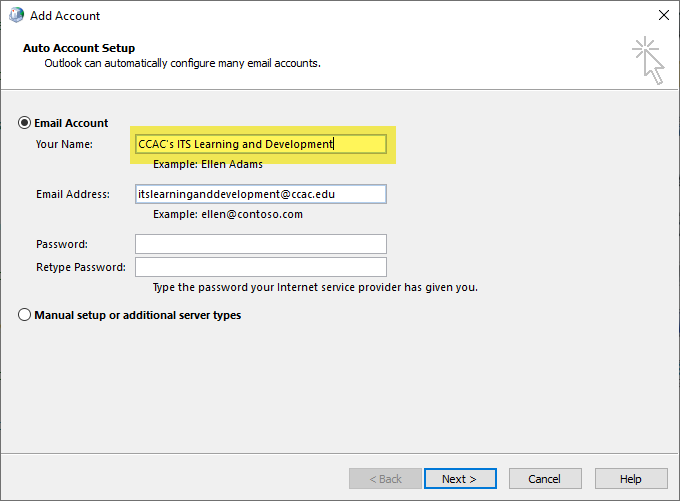This screenshot has height=501, width=680.
Task: Click the Cancel button
Action: click(x=545, y=478)
